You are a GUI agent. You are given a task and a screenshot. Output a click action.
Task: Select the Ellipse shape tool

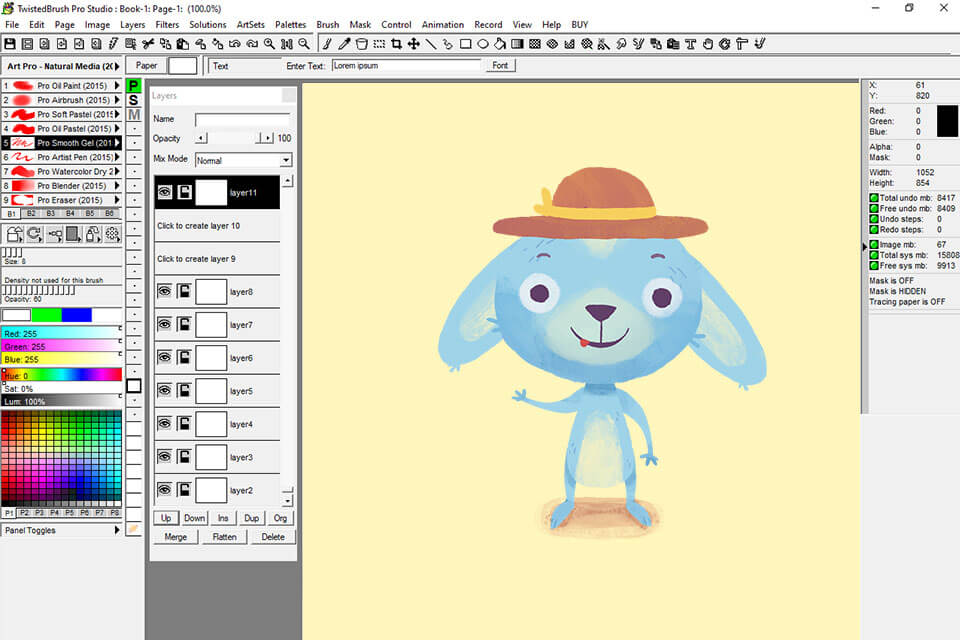click(x=483, y=44)
